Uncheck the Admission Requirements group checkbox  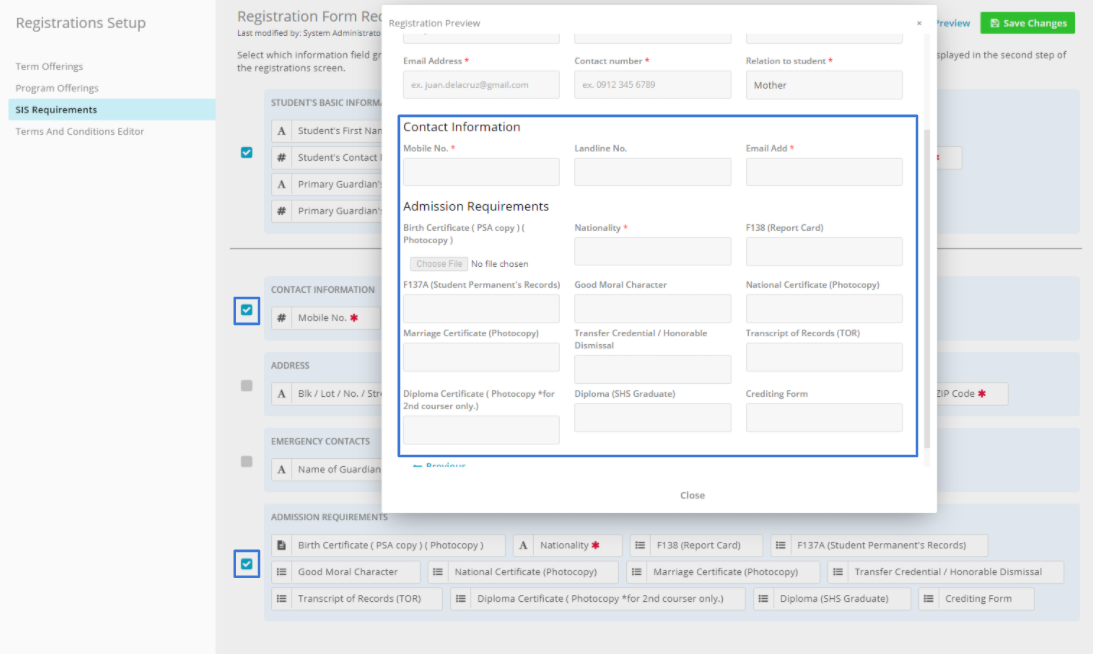[247, 564]
